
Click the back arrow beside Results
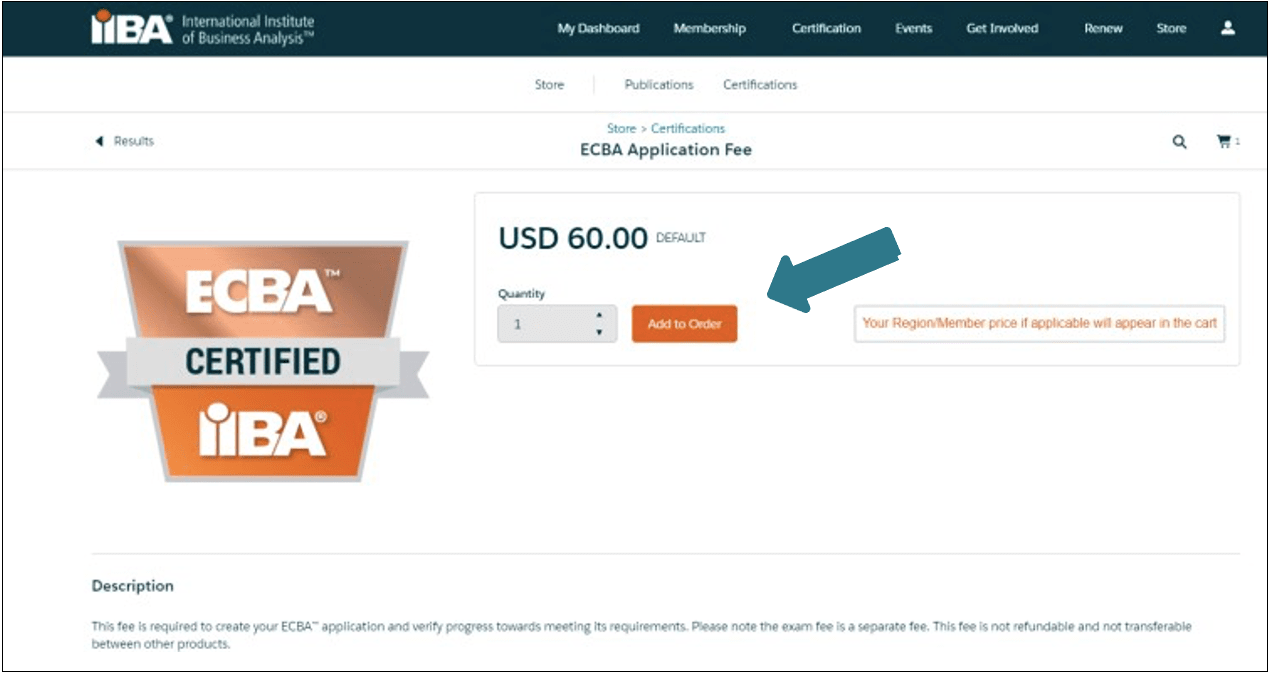coord(97,141)
